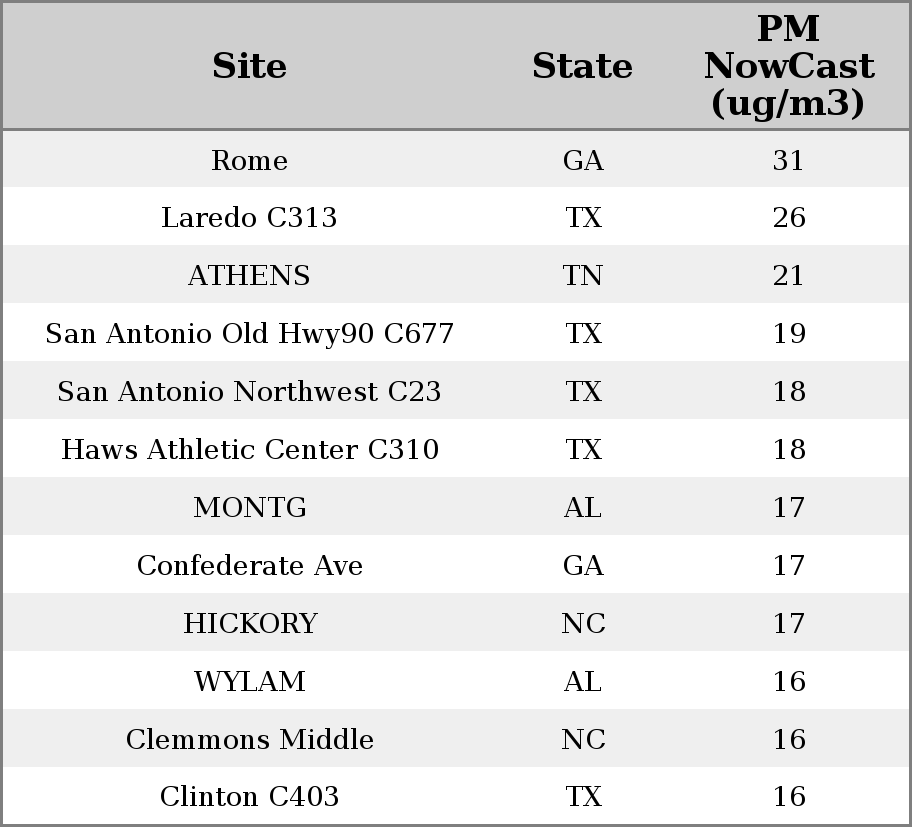This screenshot has height=827, width=912.
Task: Click TN state cell for ATHENS
Action: pos(582,275)
